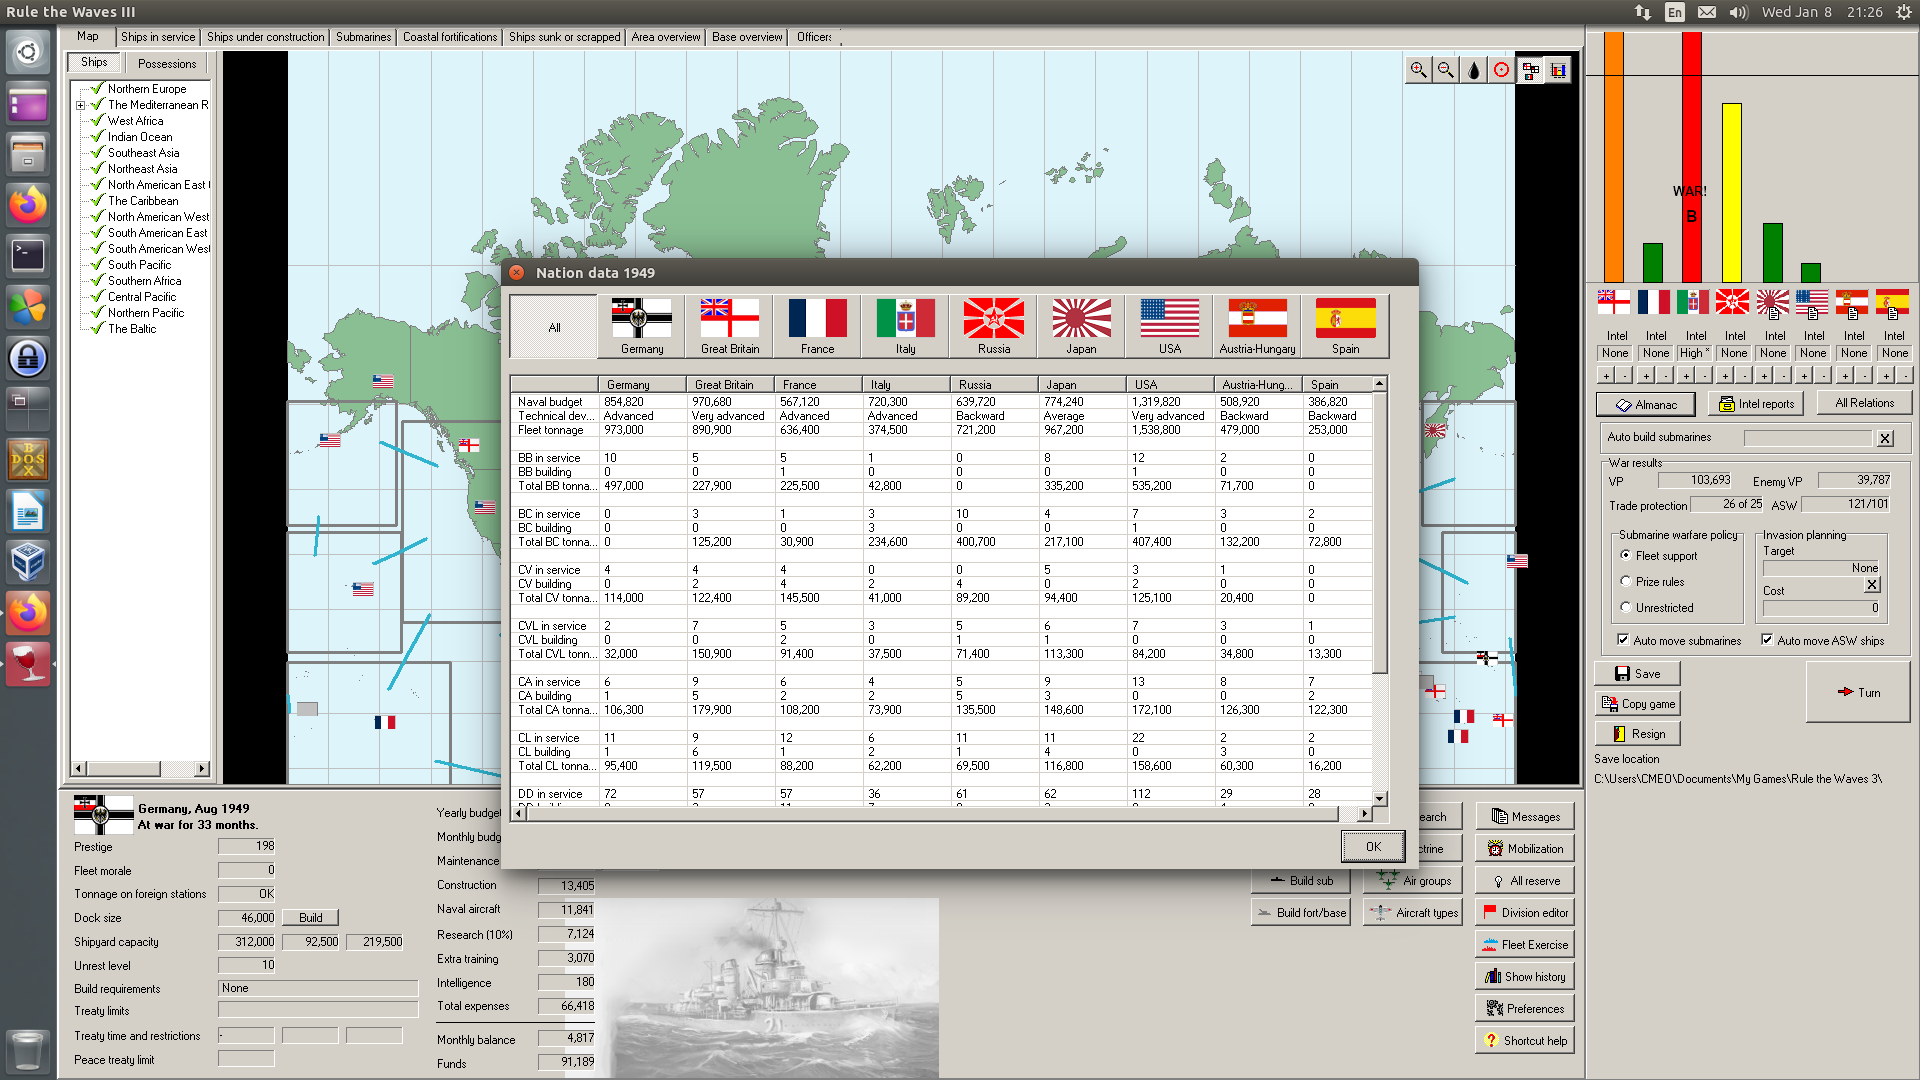The width and height of the screenshot is (1920, 1080).
Task: Open the Submarines tab
Action: (x=363, y=37)
